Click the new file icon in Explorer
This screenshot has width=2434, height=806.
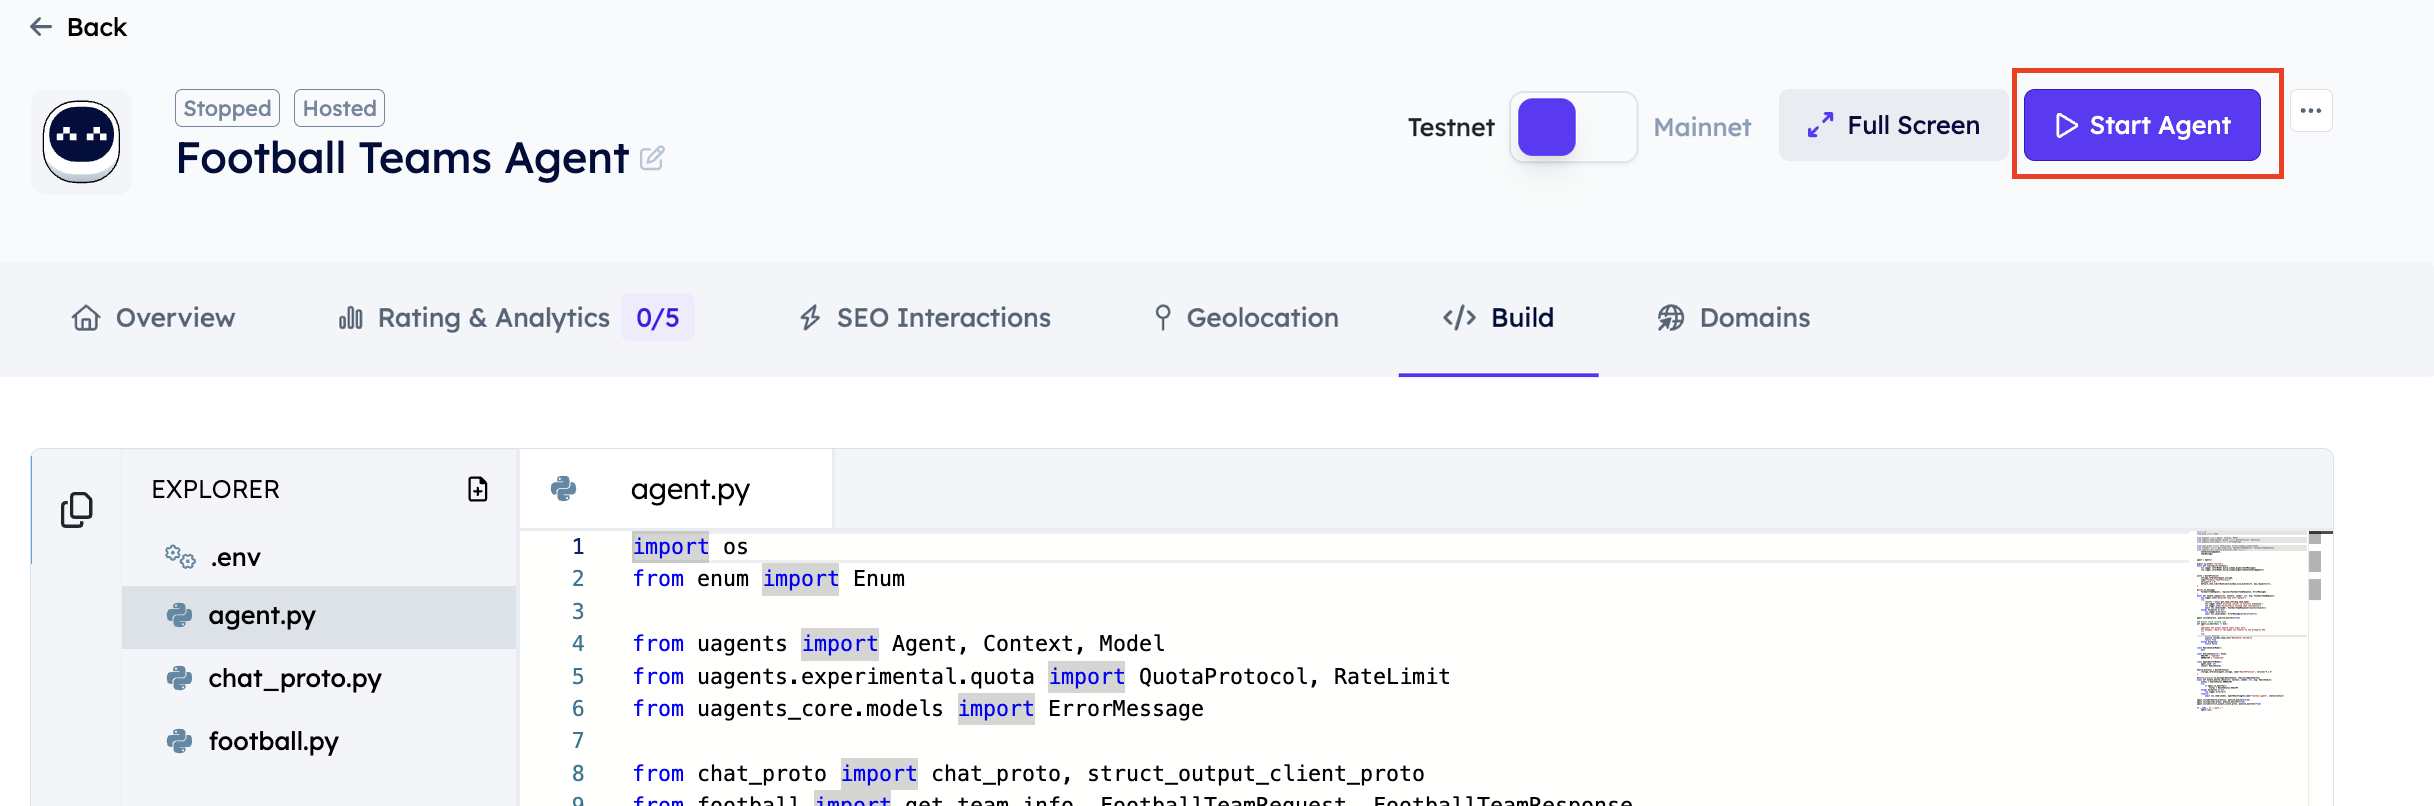pos(478,489)
